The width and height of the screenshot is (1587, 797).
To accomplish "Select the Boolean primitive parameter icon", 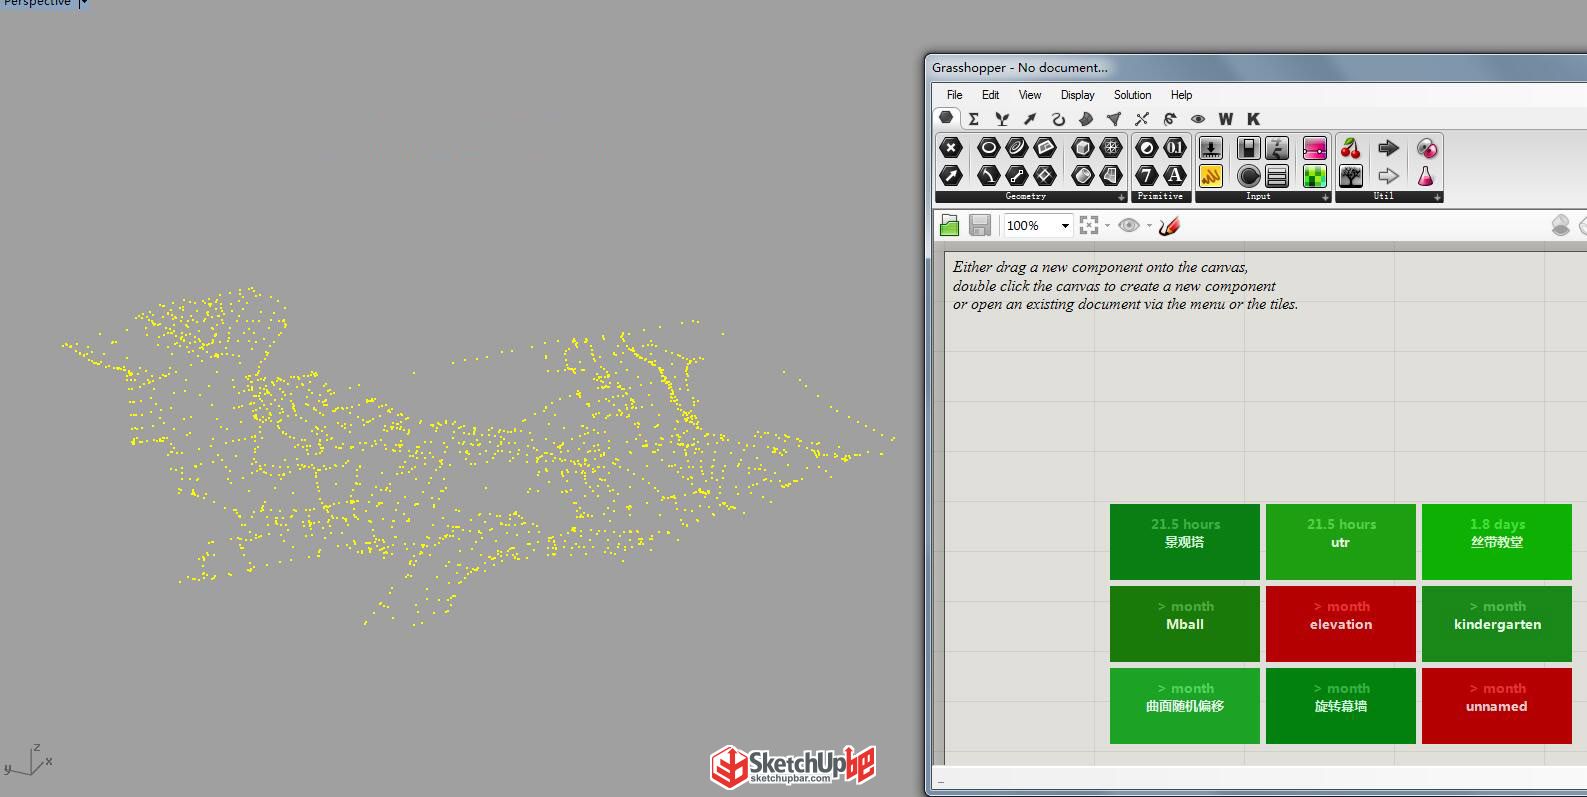I will tap(1147, 148).
